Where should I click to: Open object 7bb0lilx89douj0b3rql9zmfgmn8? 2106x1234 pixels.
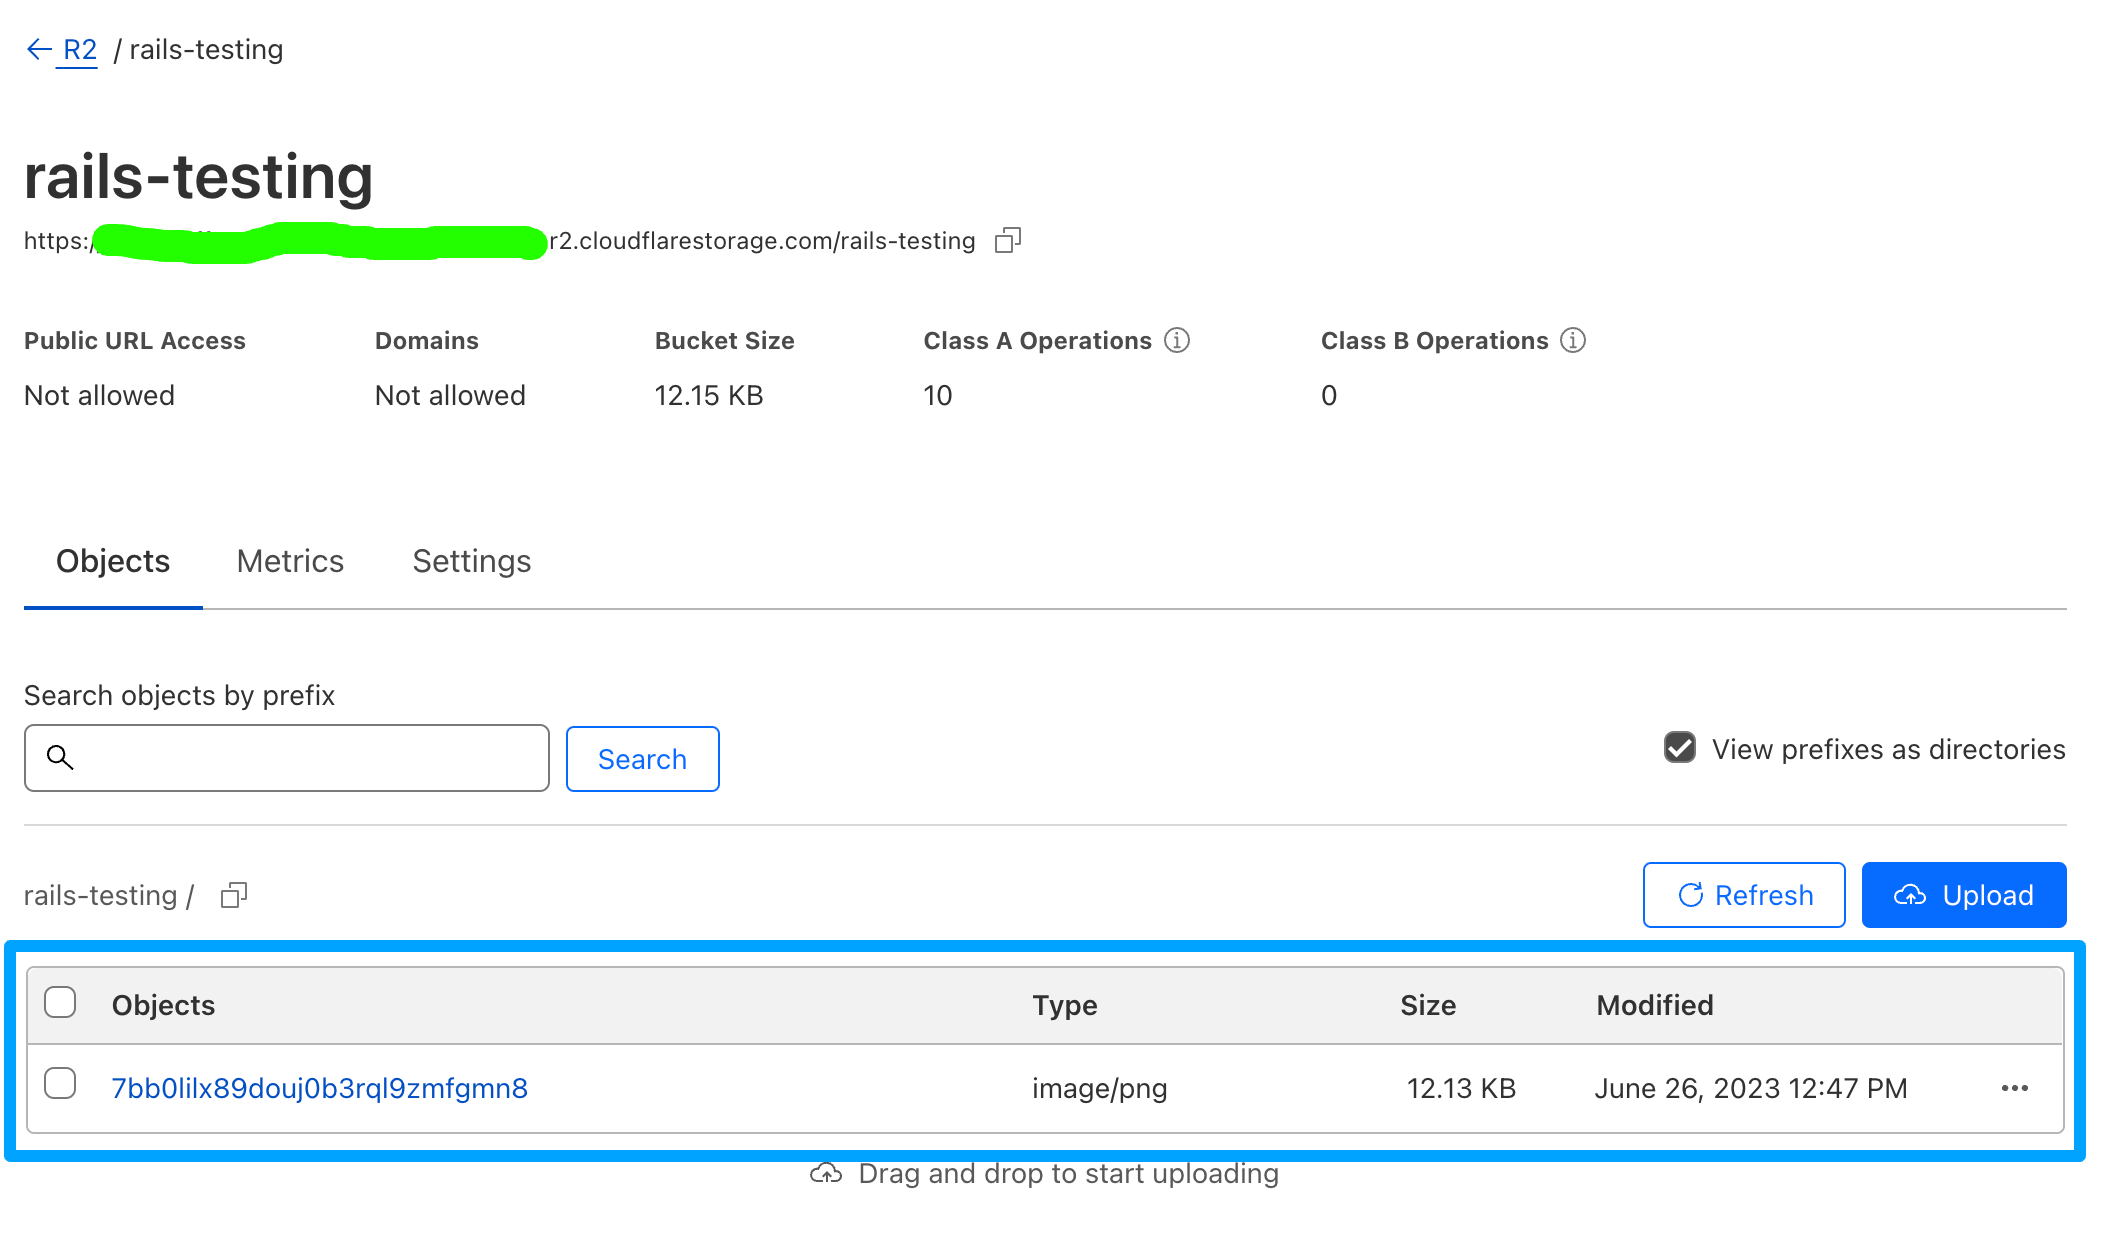[320, 1088]
